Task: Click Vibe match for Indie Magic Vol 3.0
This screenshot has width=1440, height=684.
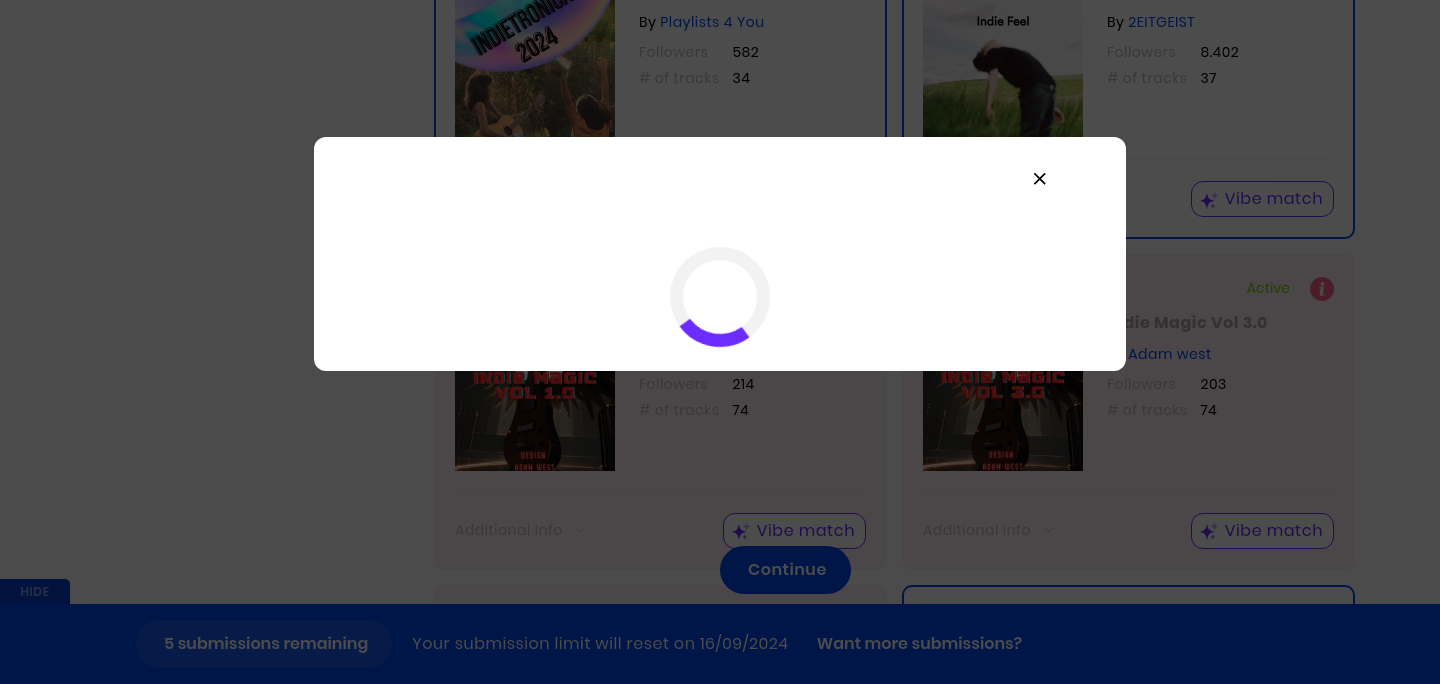Action: coord(1262,531)
